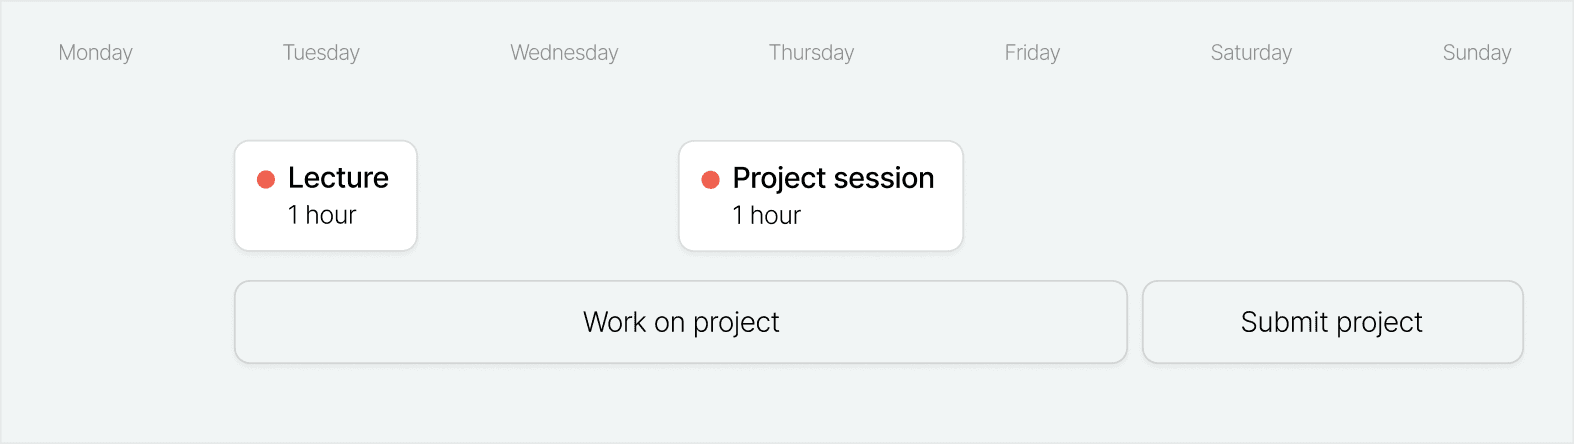Choose the Wednesday day header
The image size is (1574, 445).
click(x=564, y=53)
